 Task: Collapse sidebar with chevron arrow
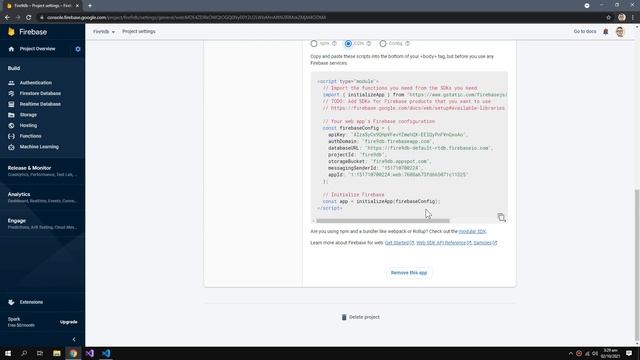[x=74, y=339]
